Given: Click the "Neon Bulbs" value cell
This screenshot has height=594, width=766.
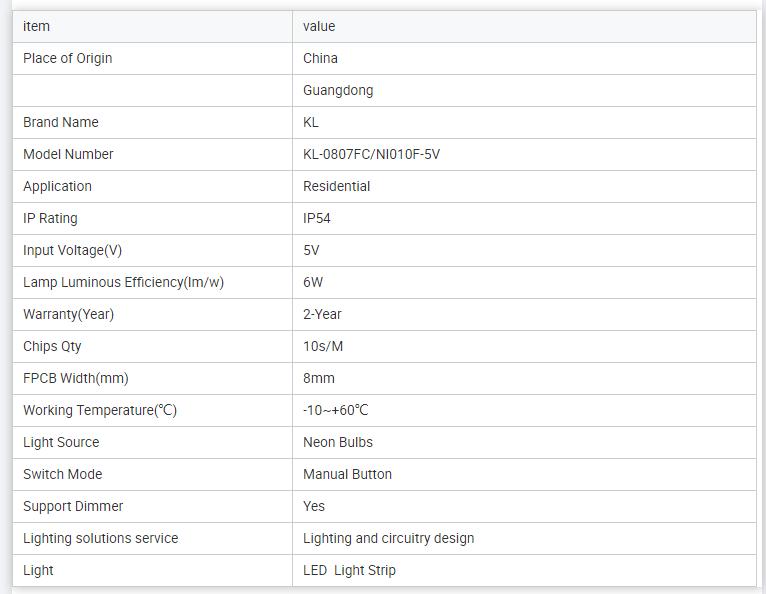Looking at the screenshot, I should click(x=338, y=442).
